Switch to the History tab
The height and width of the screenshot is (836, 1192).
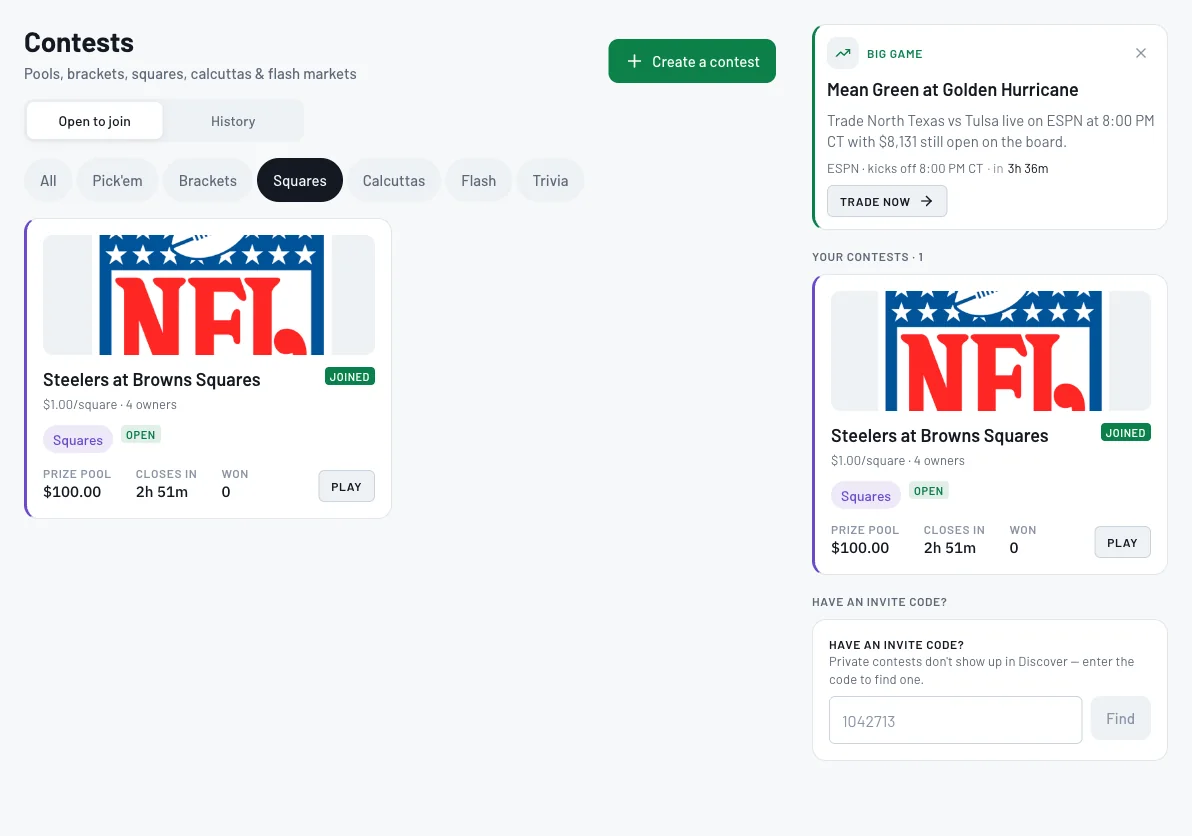coord(233,121)
